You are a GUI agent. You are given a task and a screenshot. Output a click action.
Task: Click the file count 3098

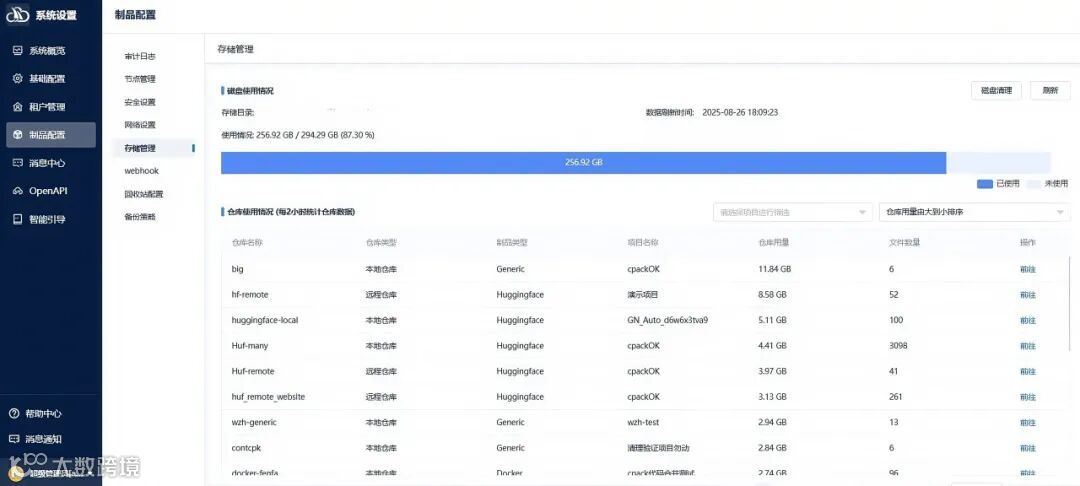[x=899, y=346]
